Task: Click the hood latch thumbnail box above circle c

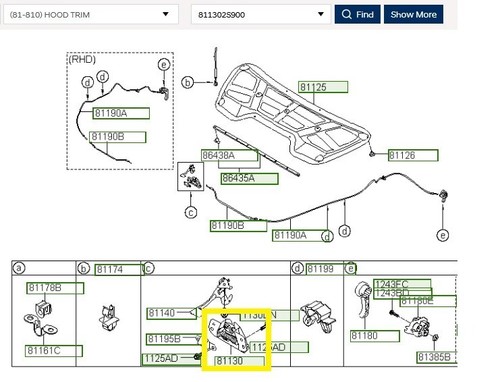Action: [x=190, y=176]
